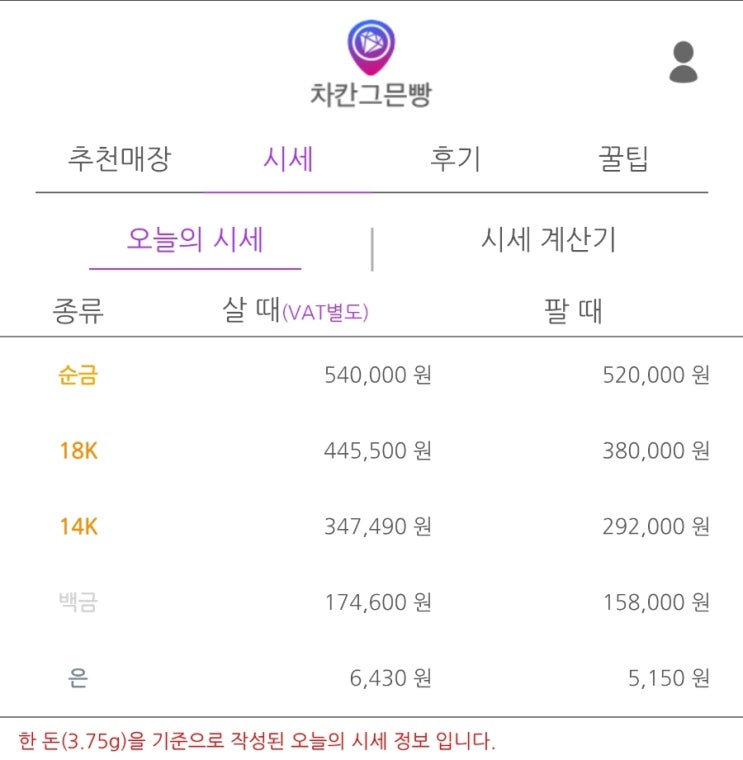The width and height of the screenshot is (743, 760).
Task: Open the 시세 계산기 sub-tab
Action: 548,240
